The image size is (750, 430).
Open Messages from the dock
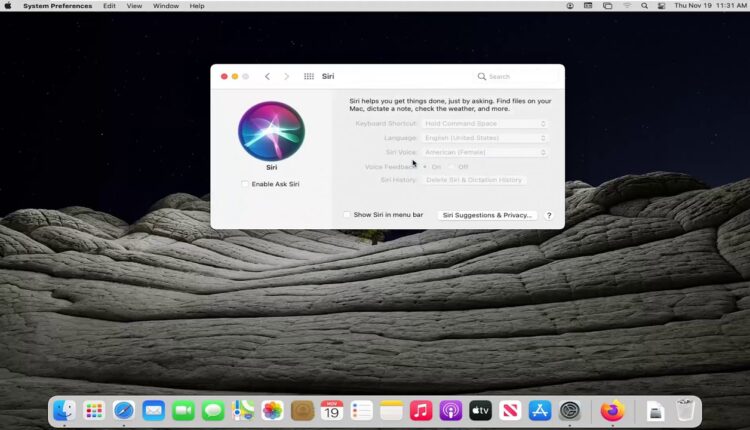(213, 410)
